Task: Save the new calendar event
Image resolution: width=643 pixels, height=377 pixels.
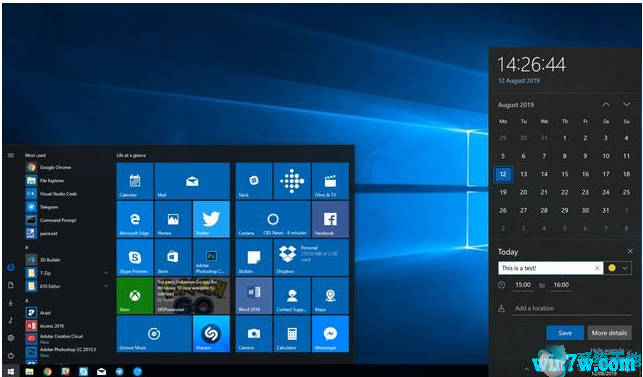Action: click(565, 333)
